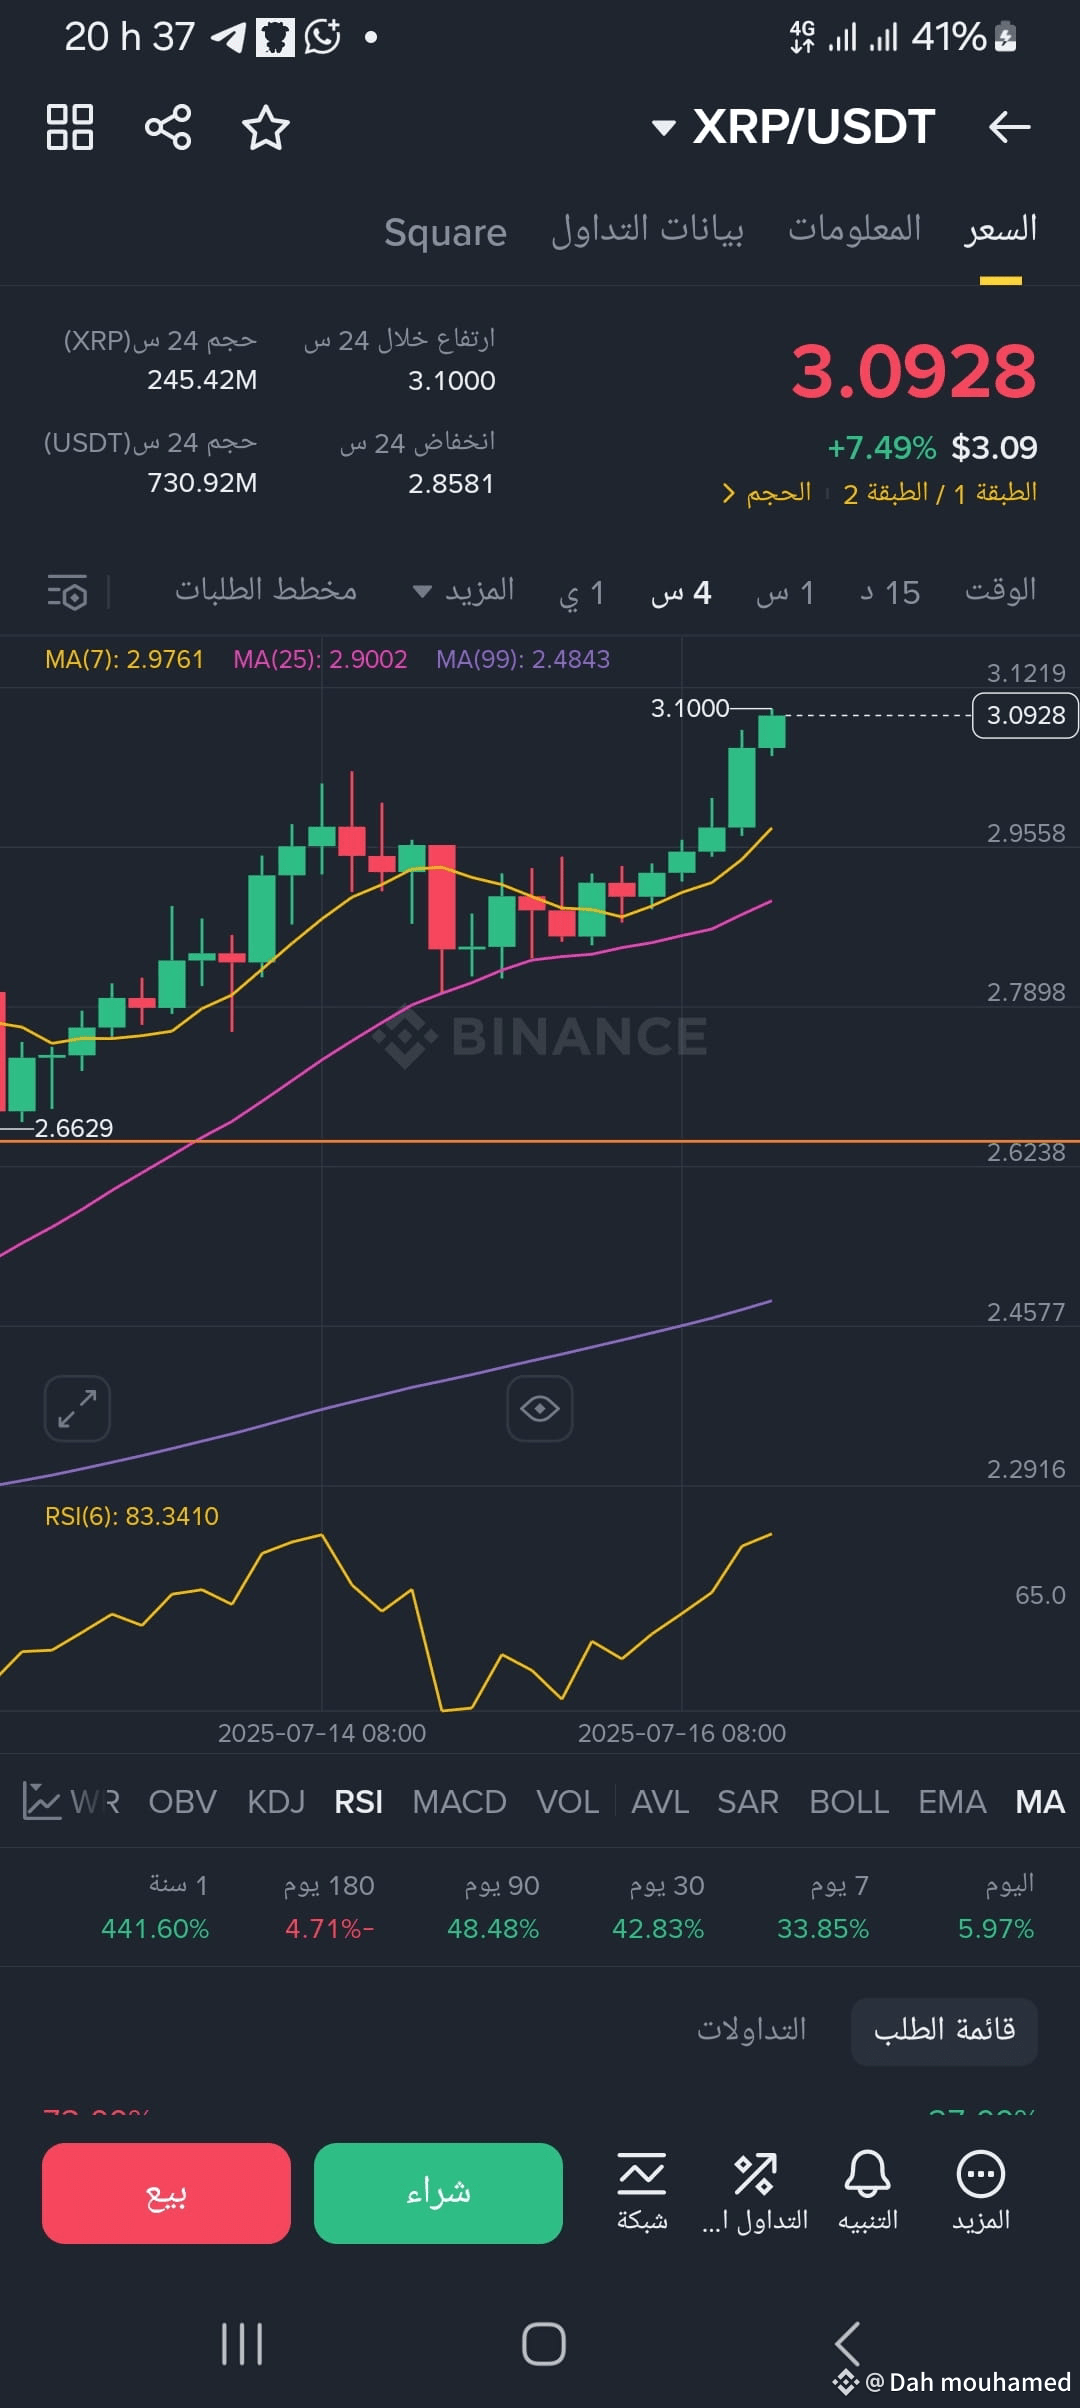Tap Android back button
This screenshot has width=1080, height=2408.
click(x=847, y=2344)
